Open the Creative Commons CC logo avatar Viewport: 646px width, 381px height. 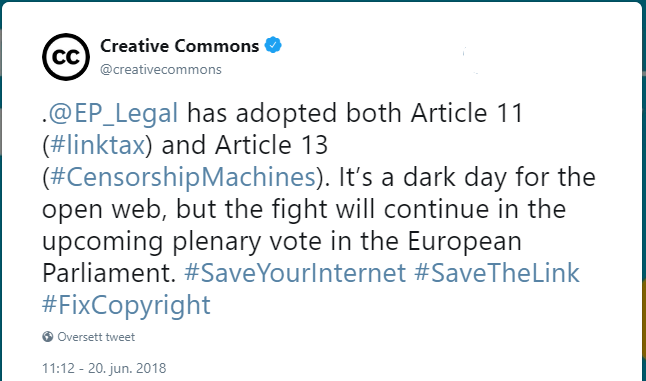(66, 57)
